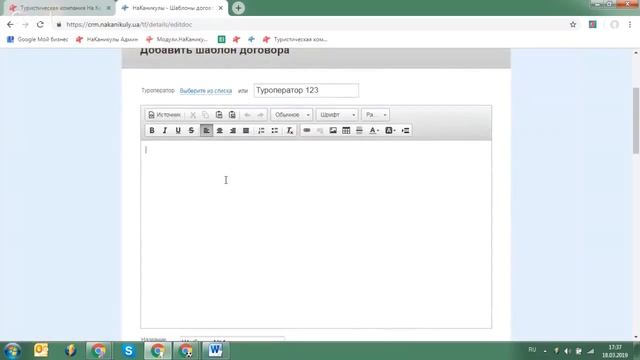
Task: Click Paste as plain text icon
Action: (232, 115)
